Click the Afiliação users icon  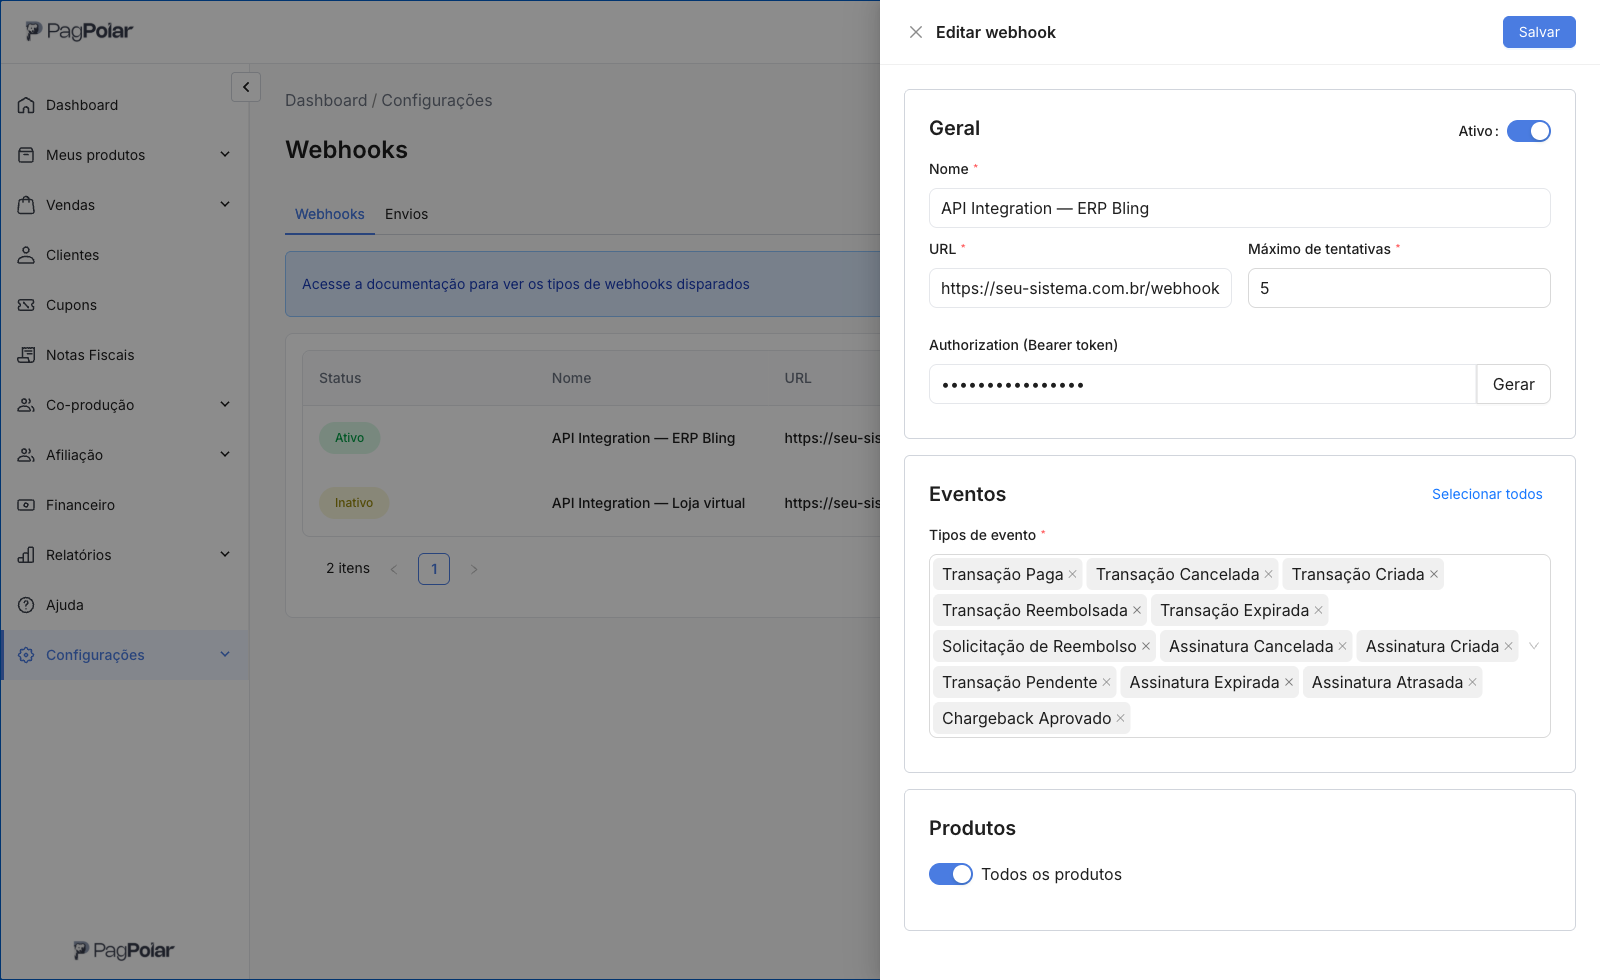tap(26, 455)
